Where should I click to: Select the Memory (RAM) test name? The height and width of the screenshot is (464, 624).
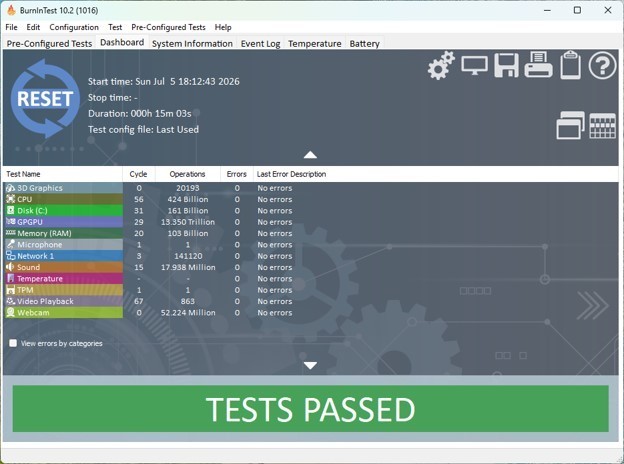click(x=44, y=233)
